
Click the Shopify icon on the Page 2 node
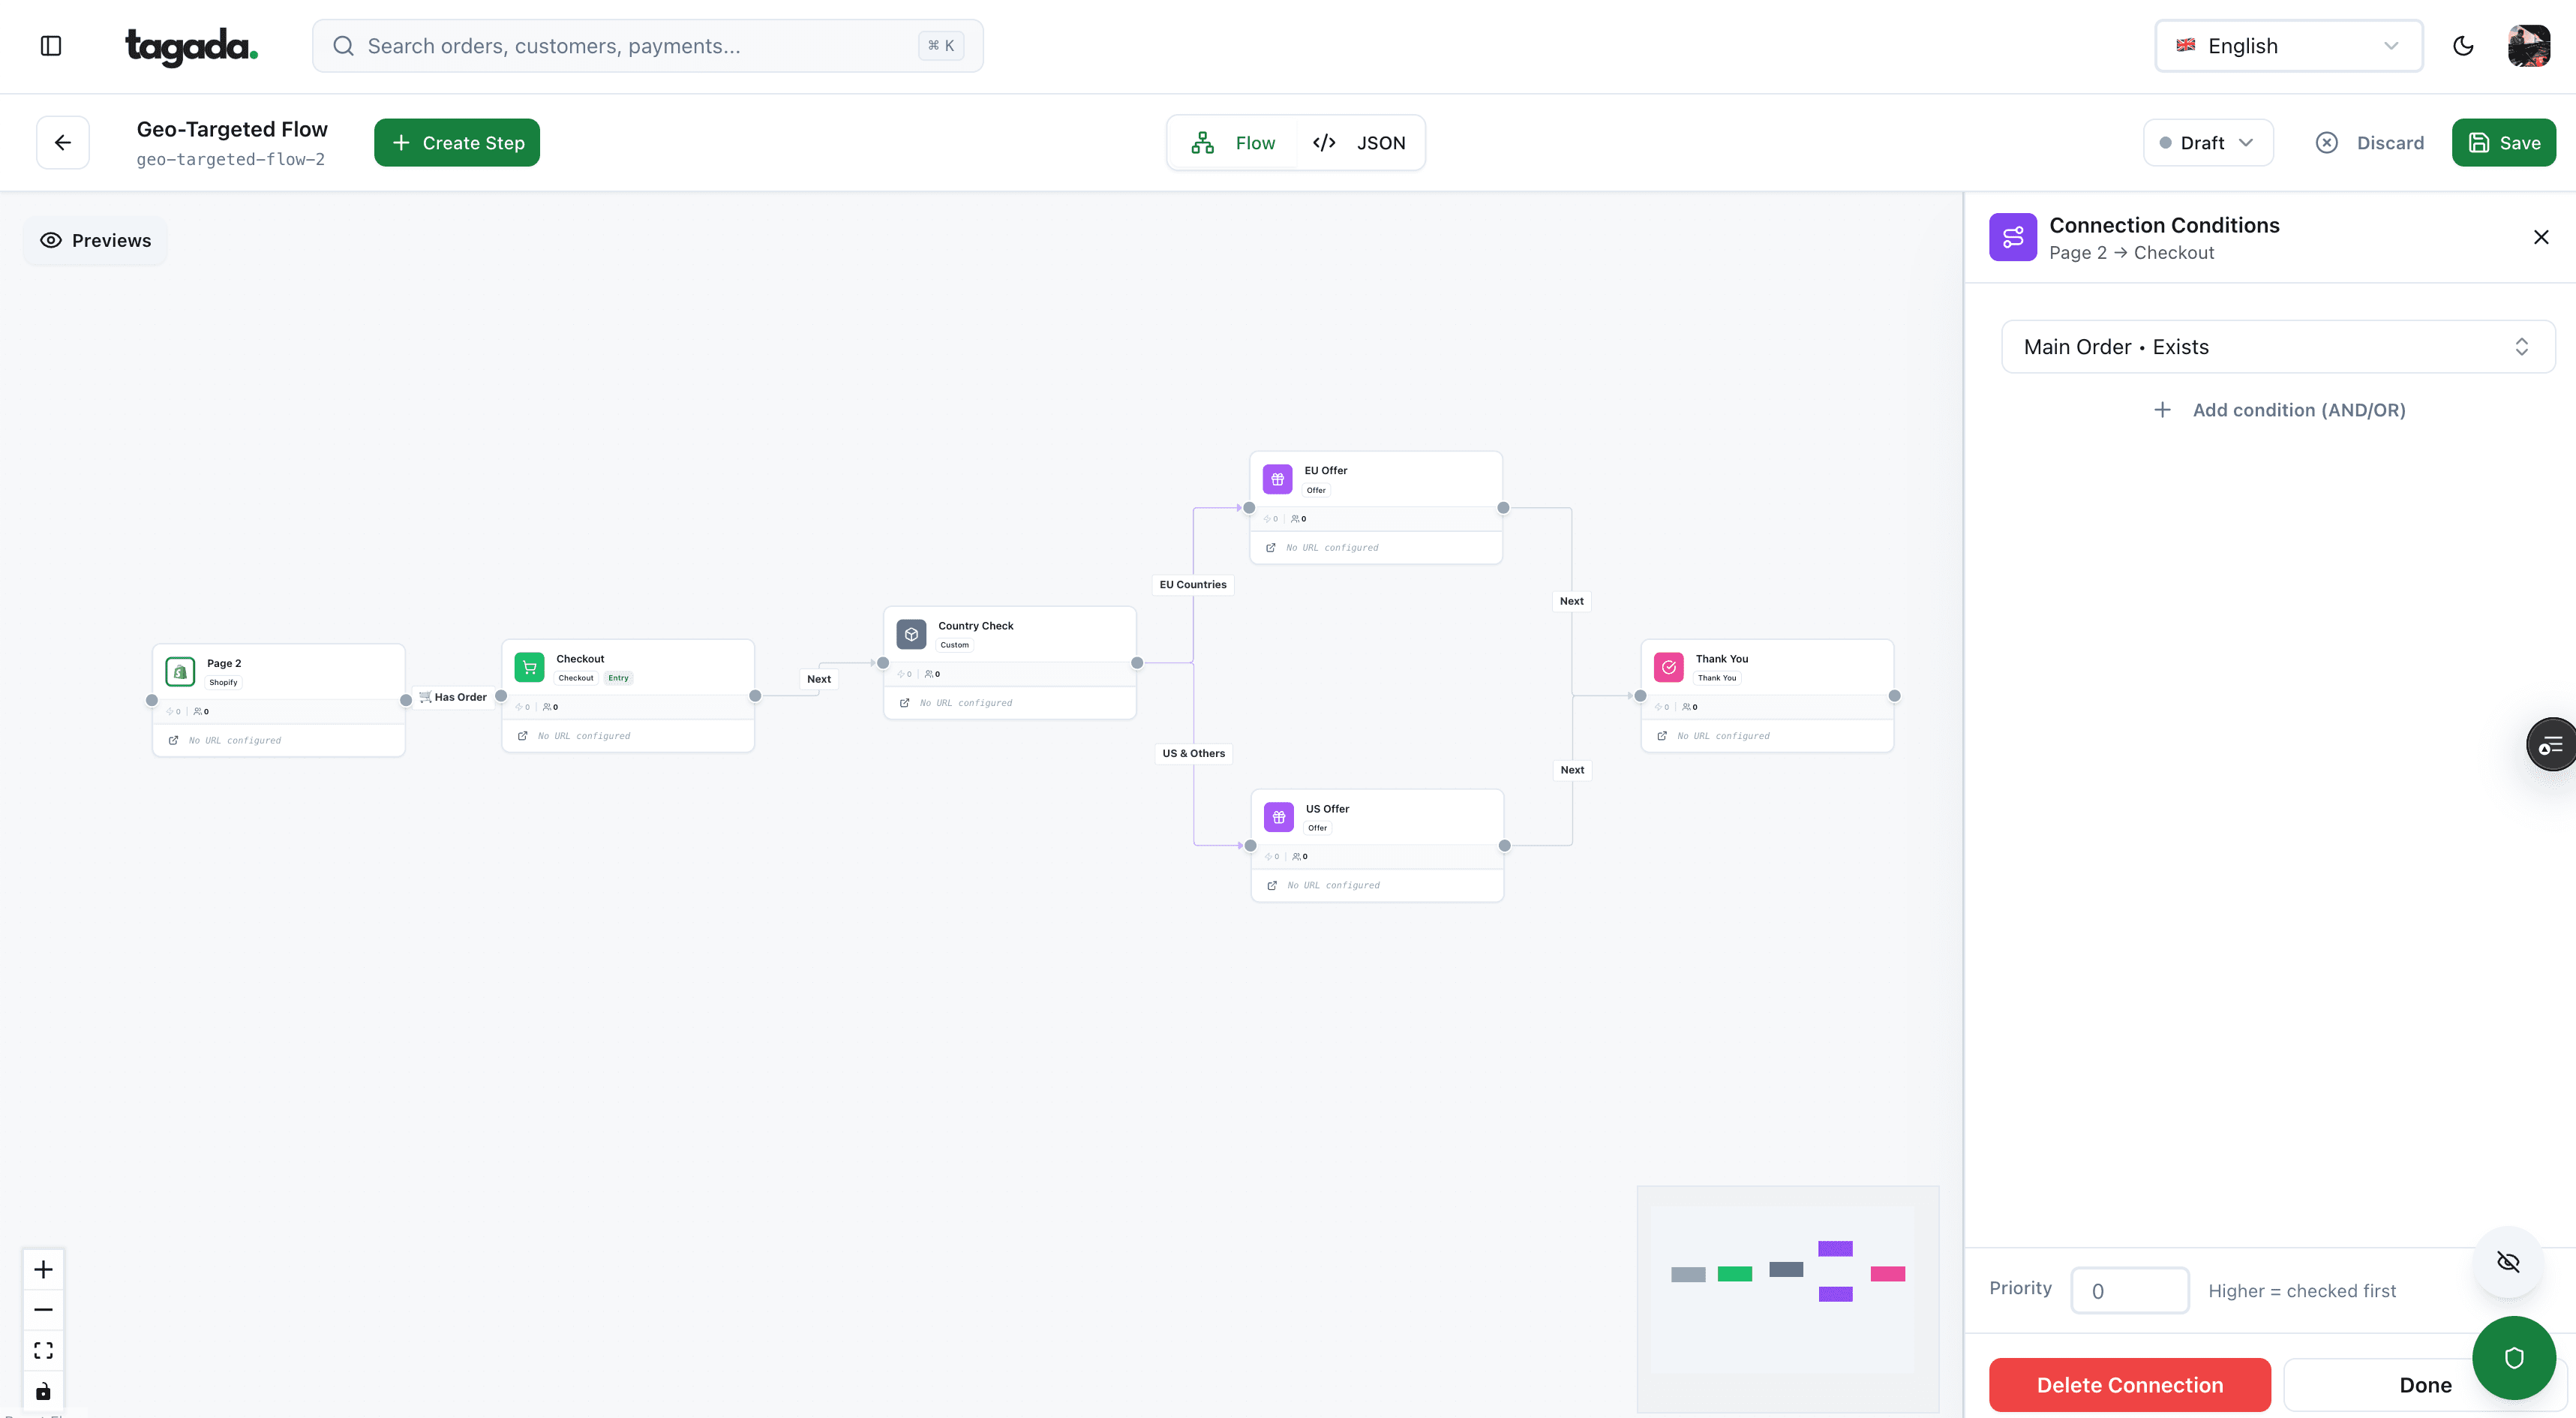pyautogui.click(x=179, y=671)
